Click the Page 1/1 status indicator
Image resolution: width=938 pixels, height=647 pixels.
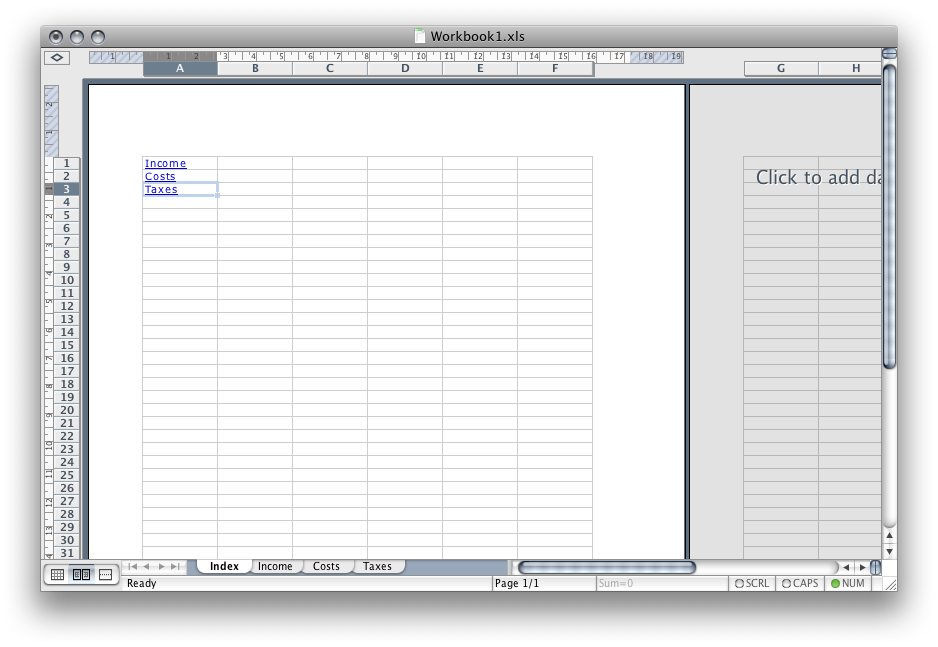coord(543,583)
